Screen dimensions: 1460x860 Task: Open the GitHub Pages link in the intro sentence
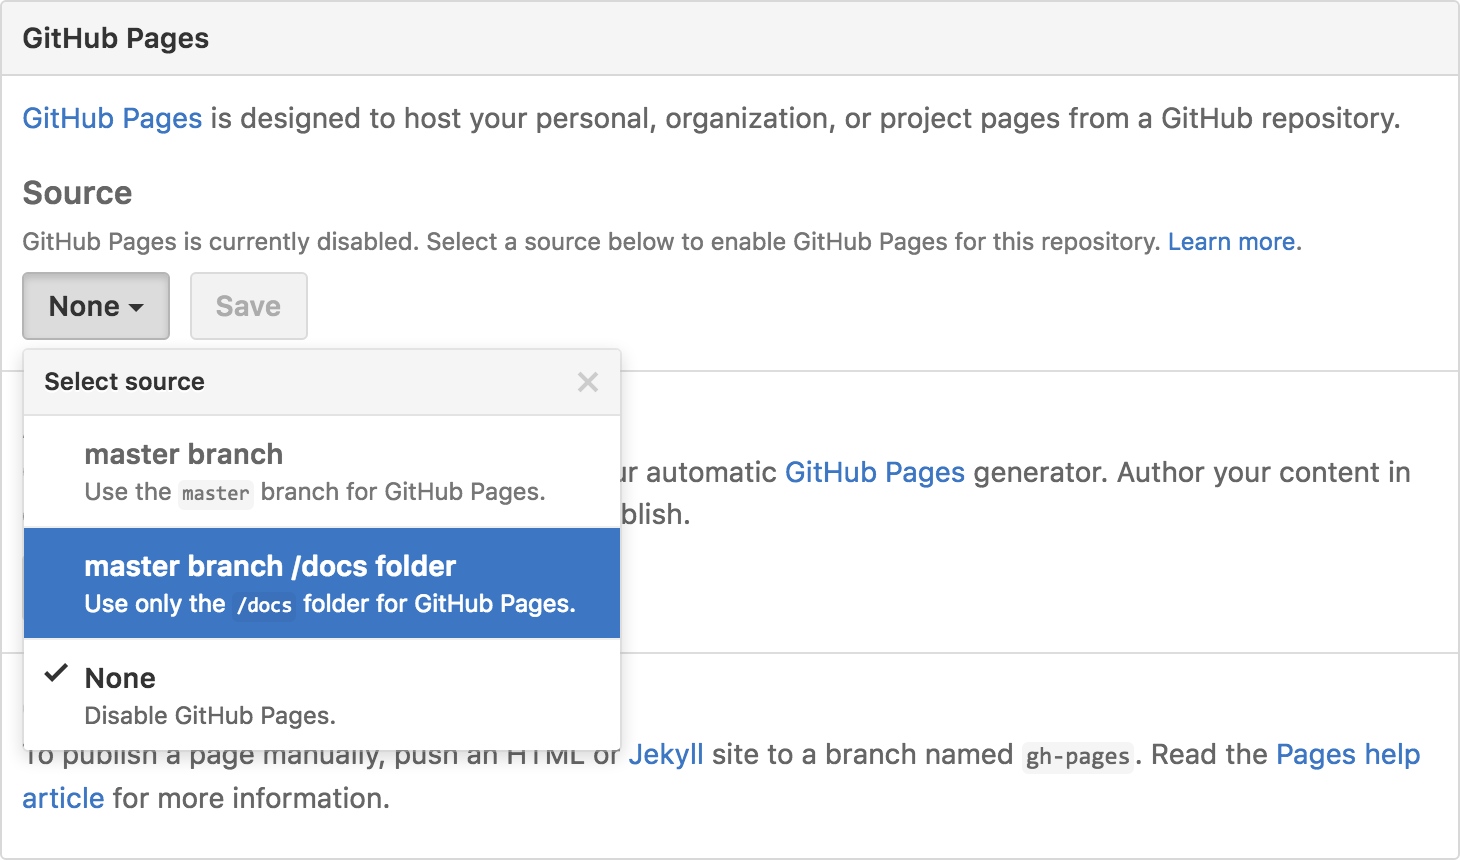click(111, 118)
